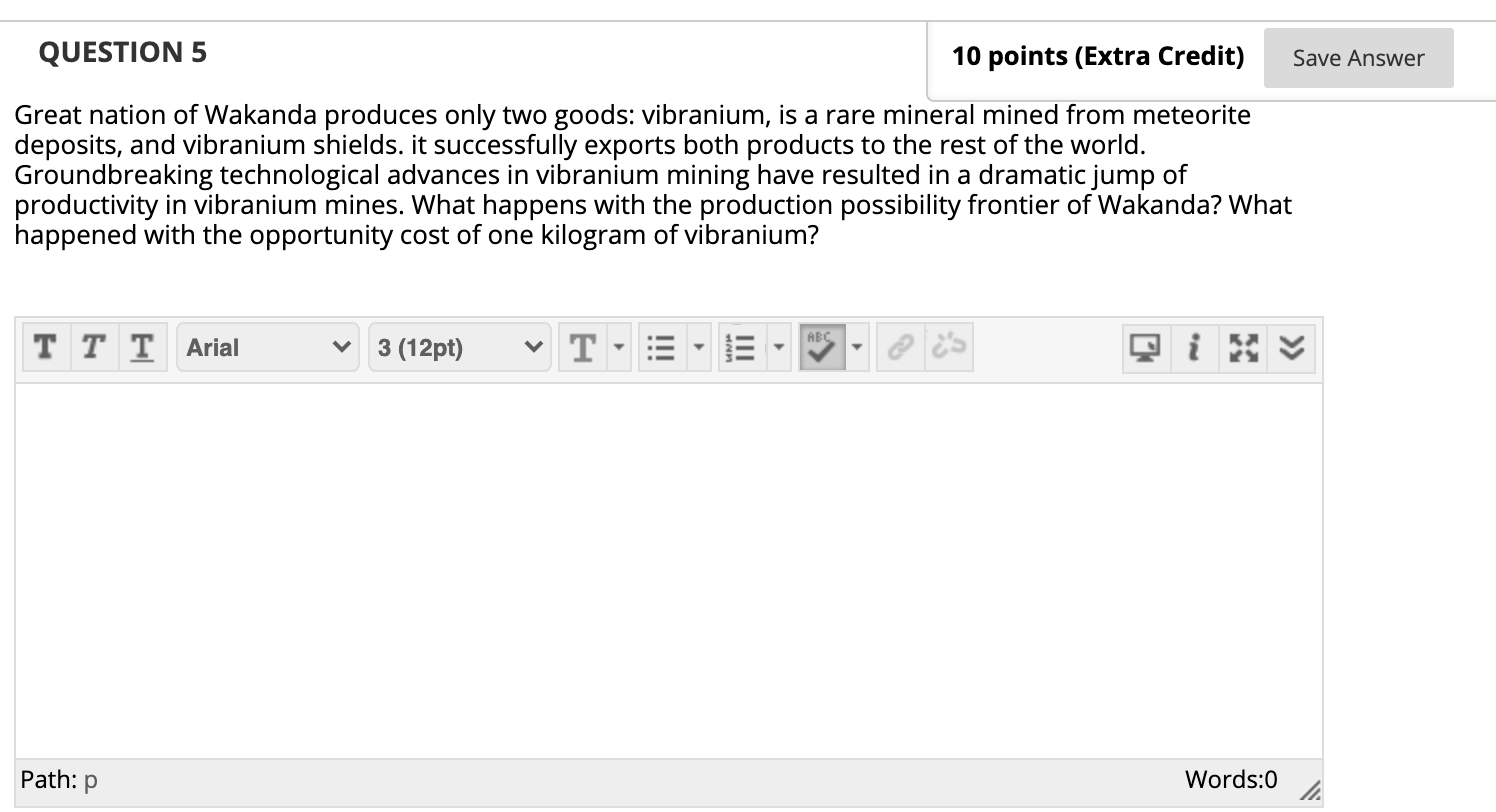Open the text color dropdown arrow
Screen dimensions: 1496x812
coord(617,348)
